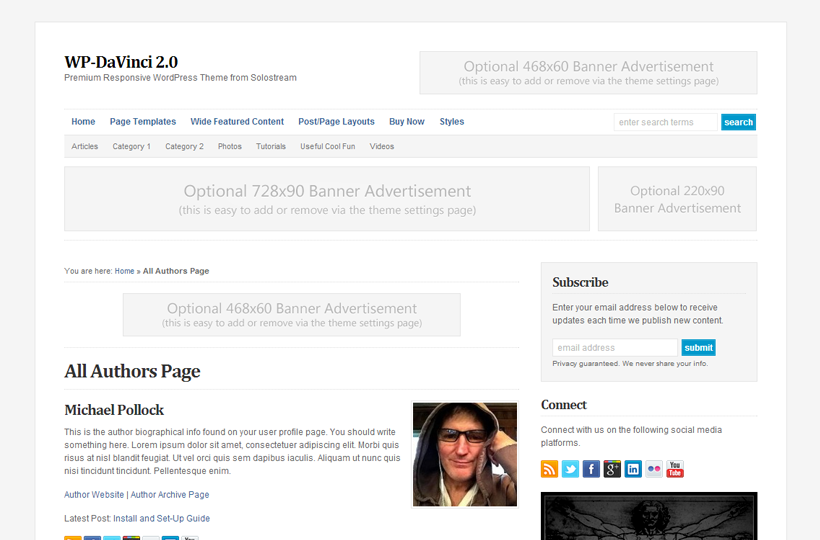820x540 pixels.
Task: Click the blue search button
Action: tap(738, 122)
